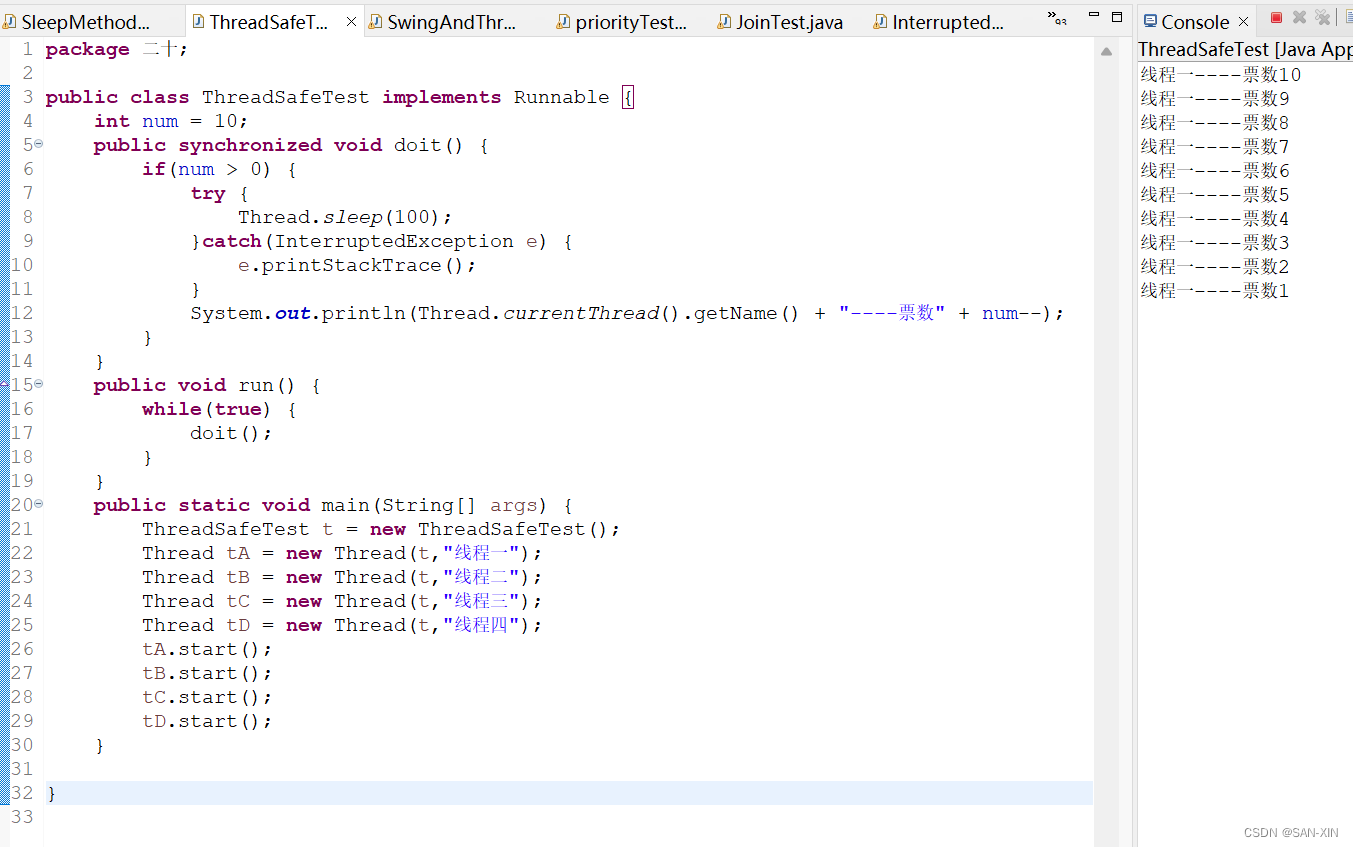Click 'while(true) {' line
The height and width of the screenshot is (847, 1353).
(x=219, y=409)
